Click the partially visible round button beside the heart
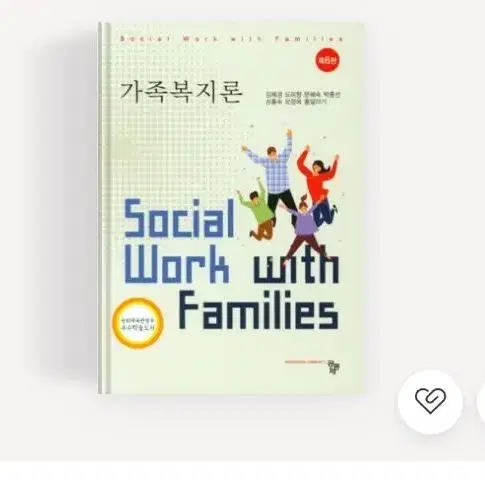 coord(481,401)
